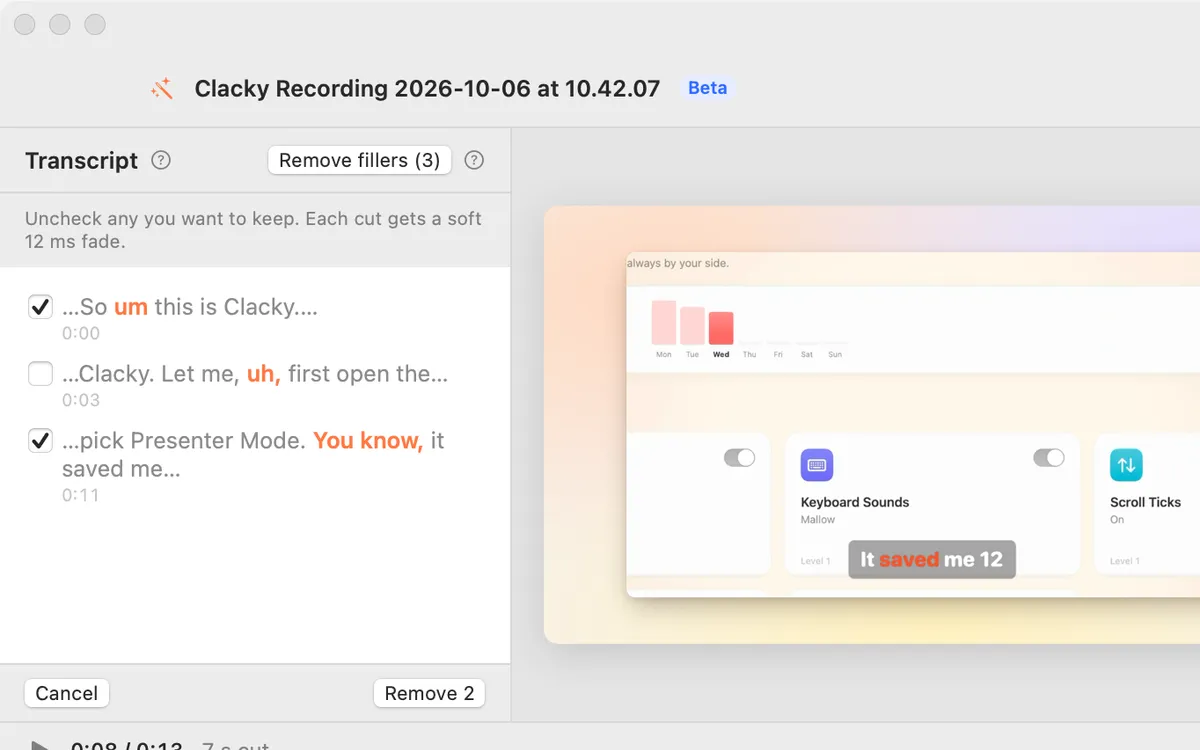1200x750 pixels.
Task: Click the Scroll Ticks teal arrows icon
Action: [1126, 465]
